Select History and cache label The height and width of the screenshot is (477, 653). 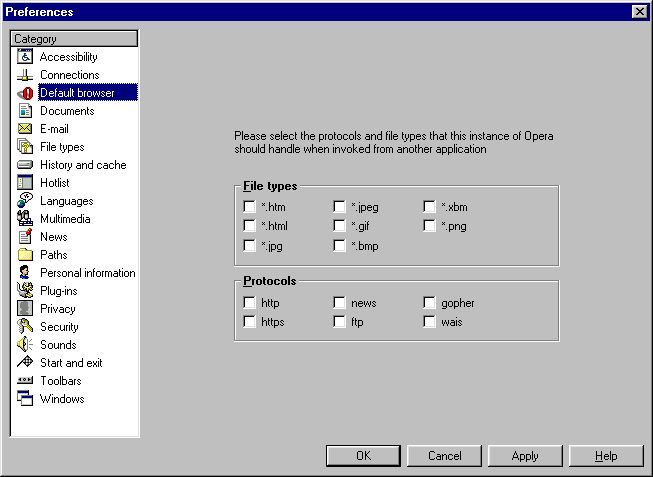[x=83, y=165]
